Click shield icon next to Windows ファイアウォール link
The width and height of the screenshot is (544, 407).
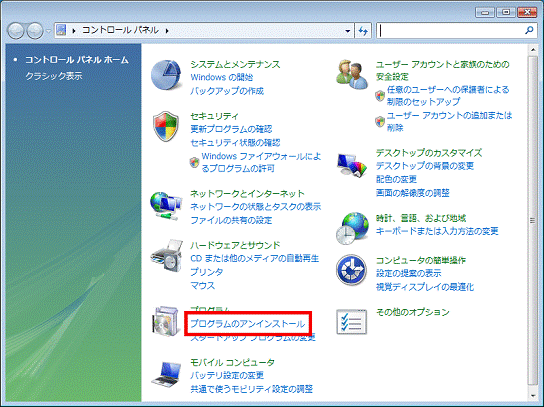click(x=194, y=162)
